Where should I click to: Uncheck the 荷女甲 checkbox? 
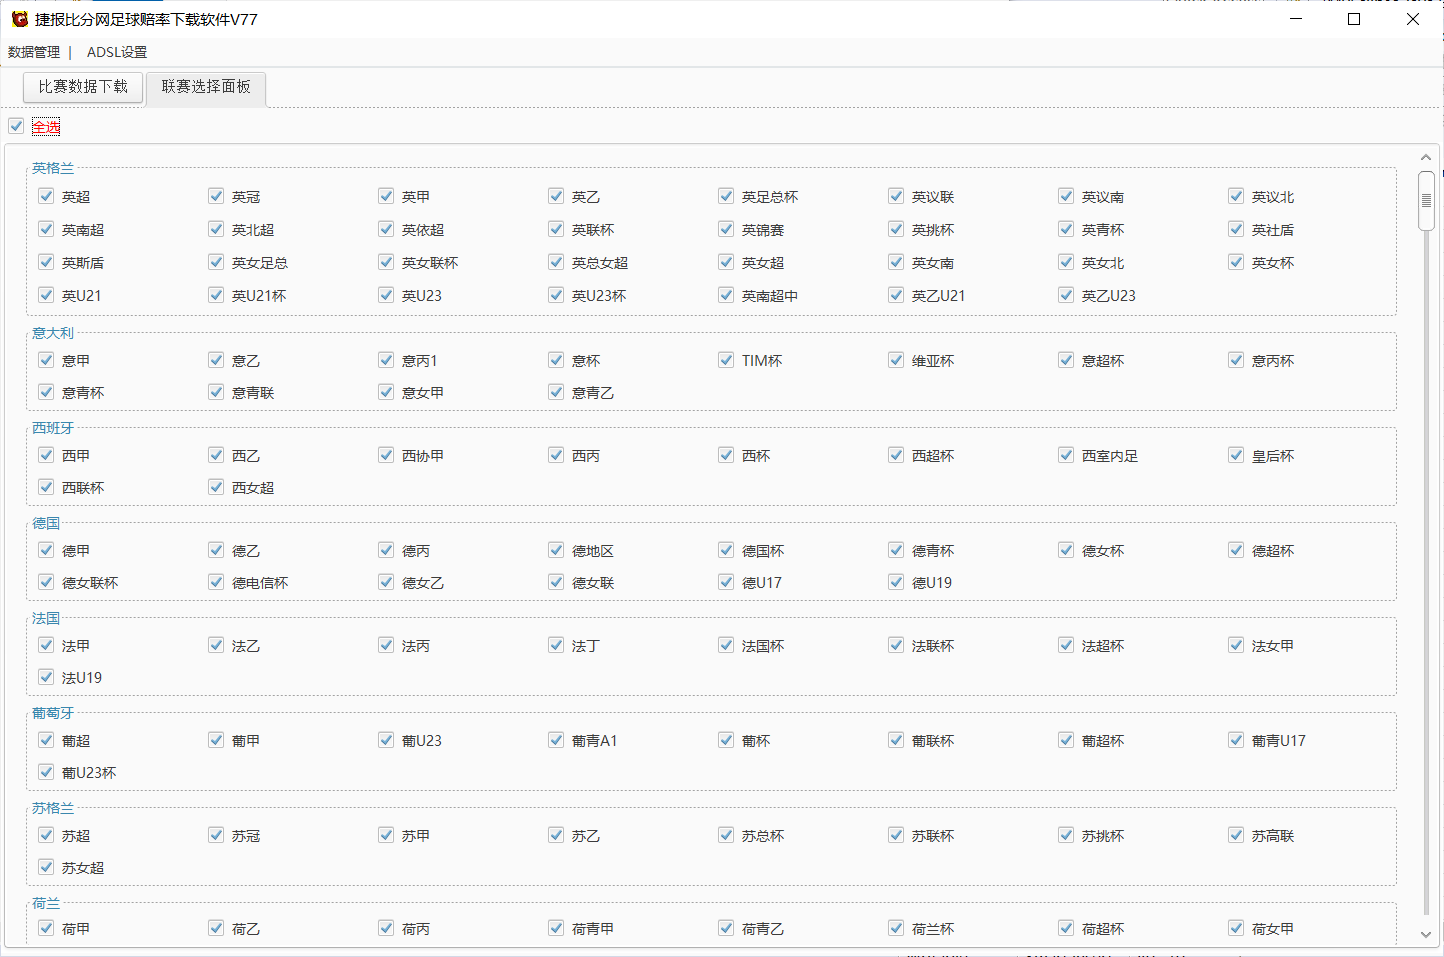[1236, 928]
